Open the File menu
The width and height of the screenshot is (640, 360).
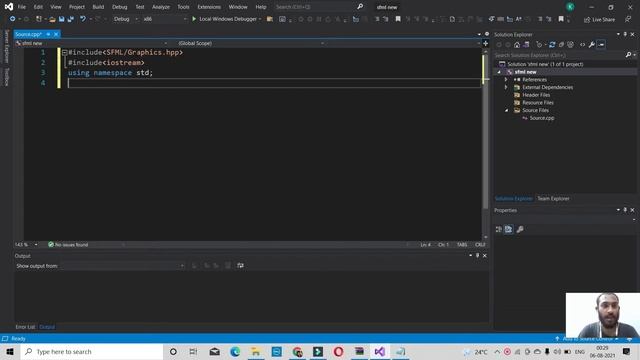[x=22, y=7]
